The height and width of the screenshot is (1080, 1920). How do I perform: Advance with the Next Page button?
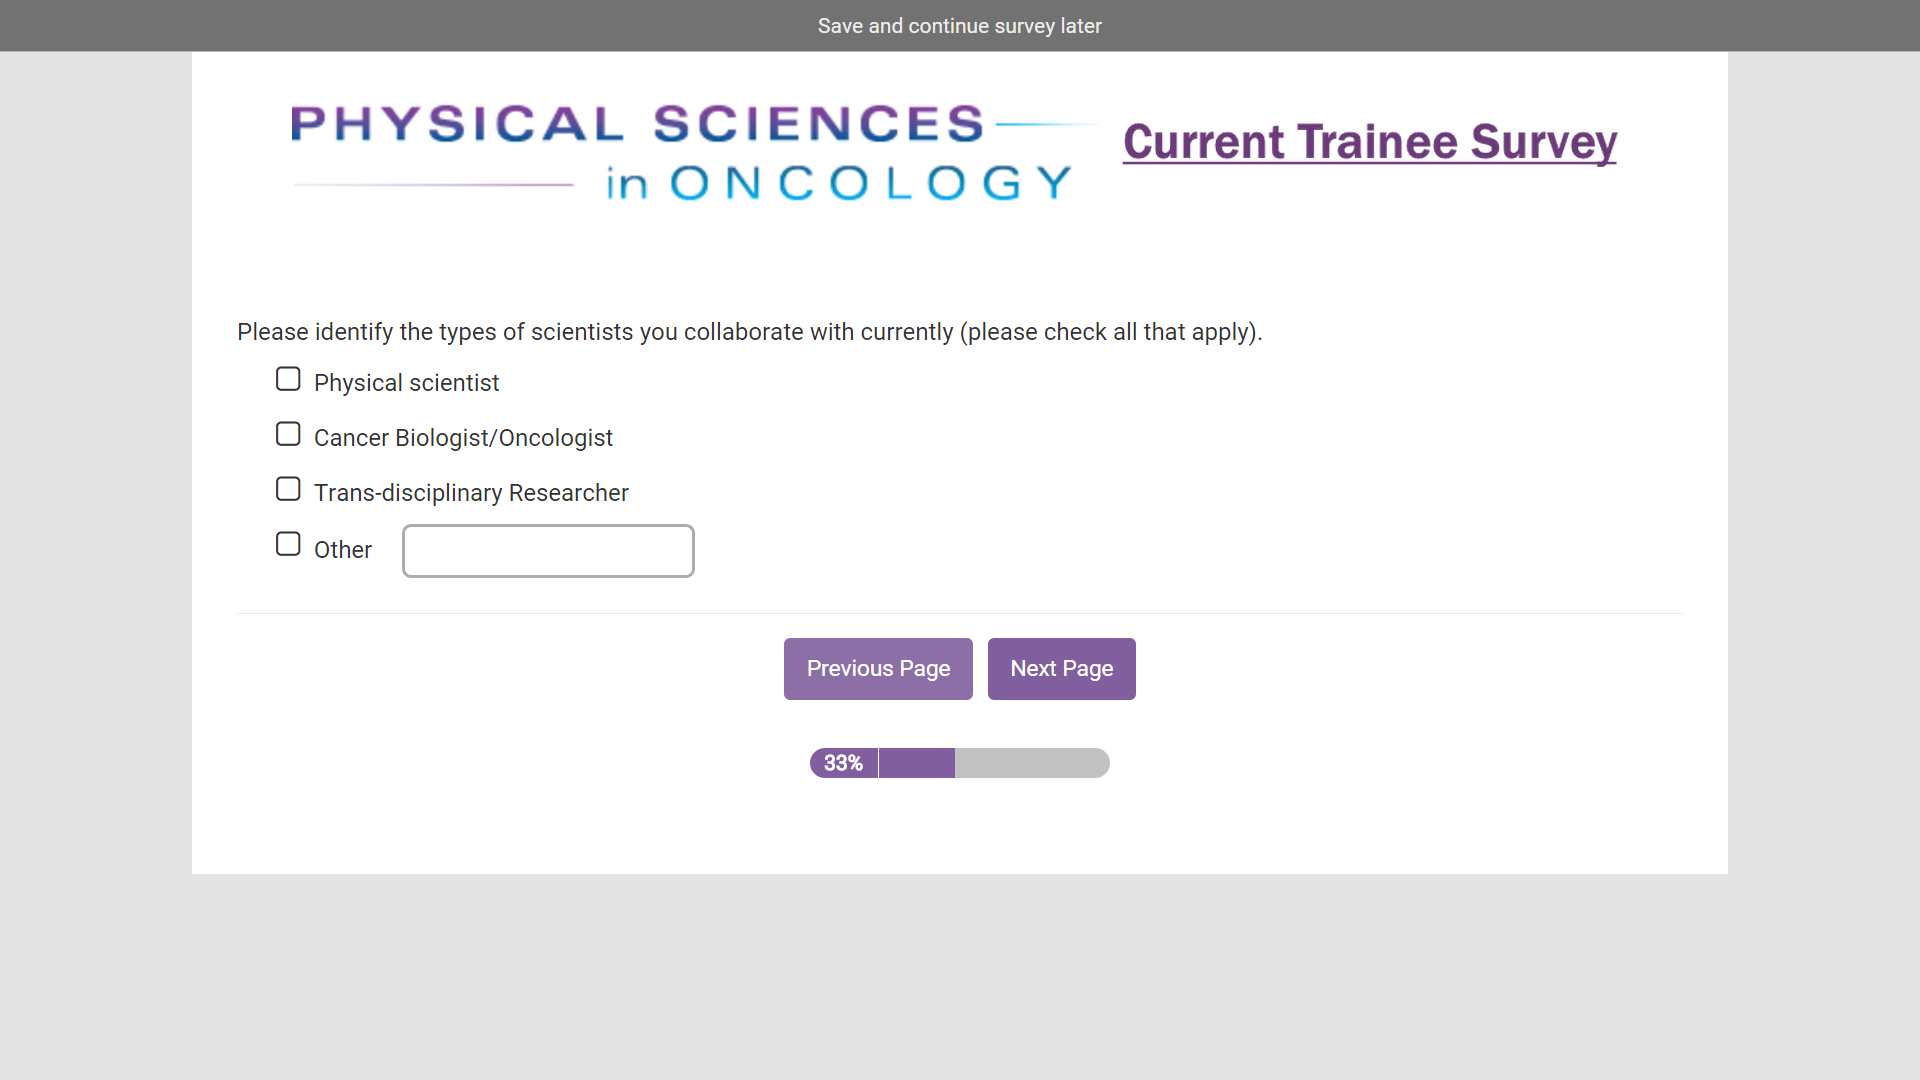click(1061, 669)
